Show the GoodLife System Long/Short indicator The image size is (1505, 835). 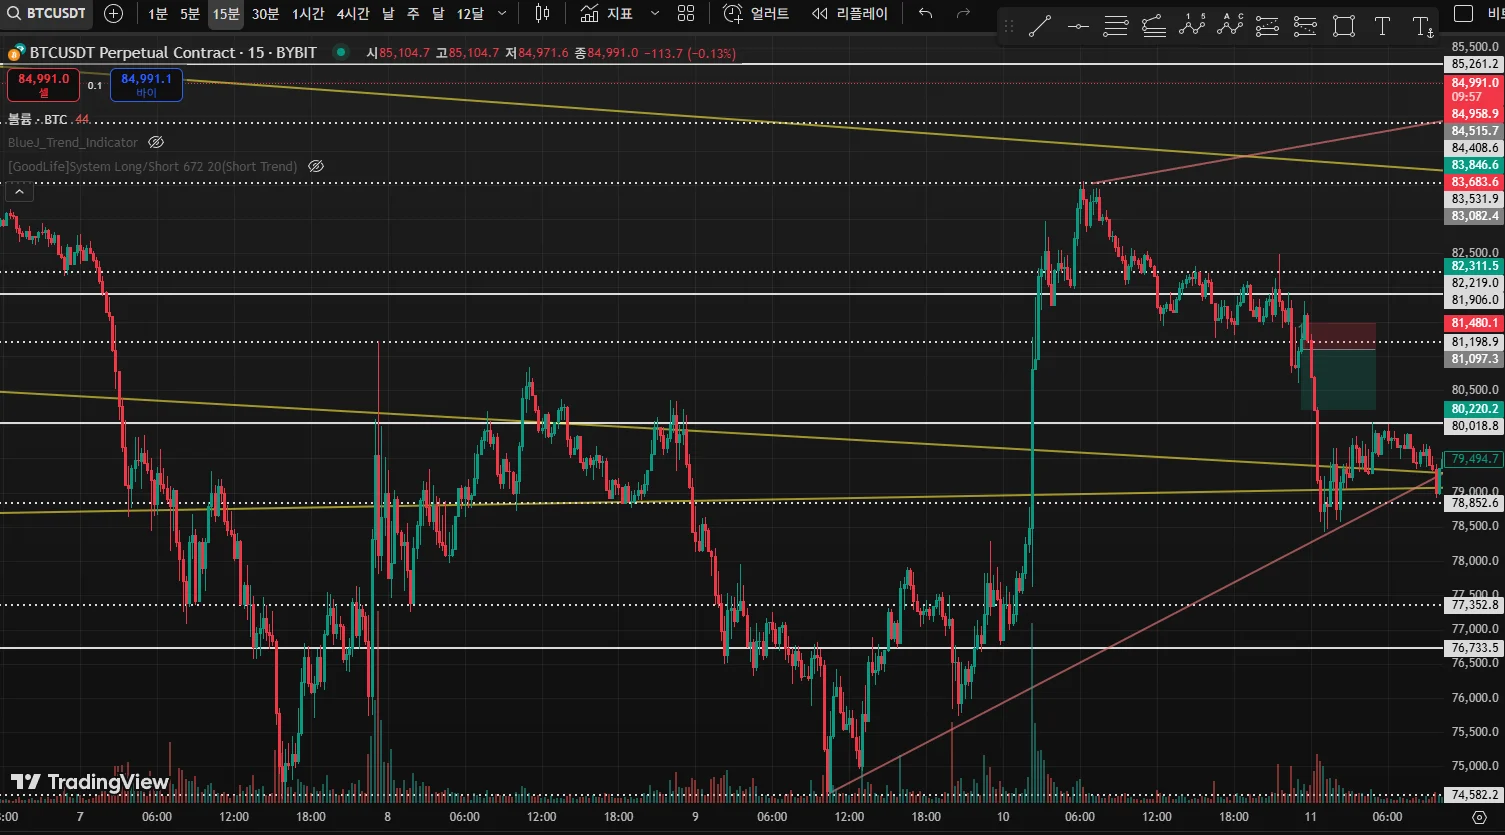point(316,166)
